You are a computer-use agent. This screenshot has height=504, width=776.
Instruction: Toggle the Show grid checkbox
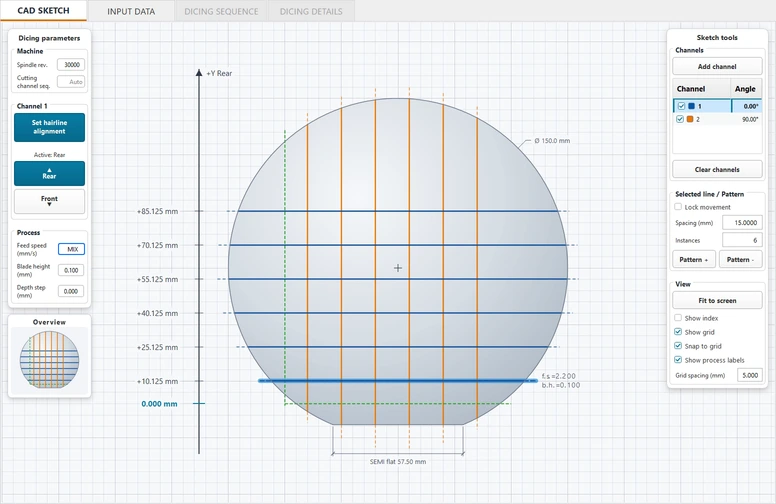pyautogui.click(x=678, y=332)
